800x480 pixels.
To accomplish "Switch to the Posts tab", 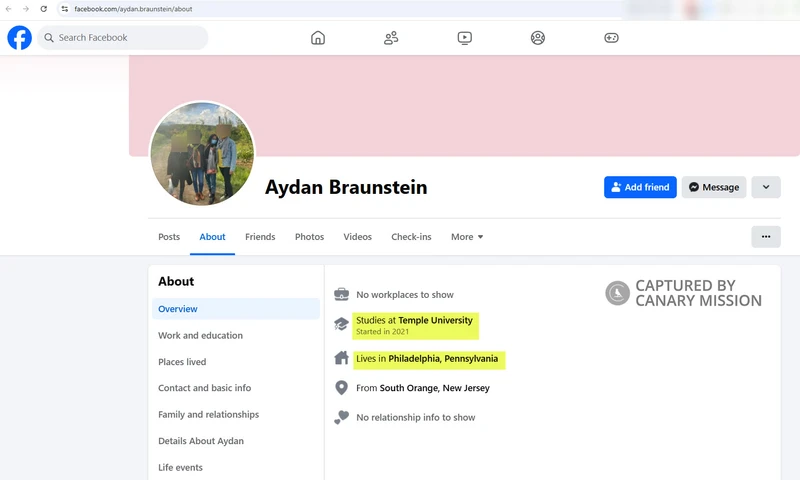I will [x=169, y=237].
